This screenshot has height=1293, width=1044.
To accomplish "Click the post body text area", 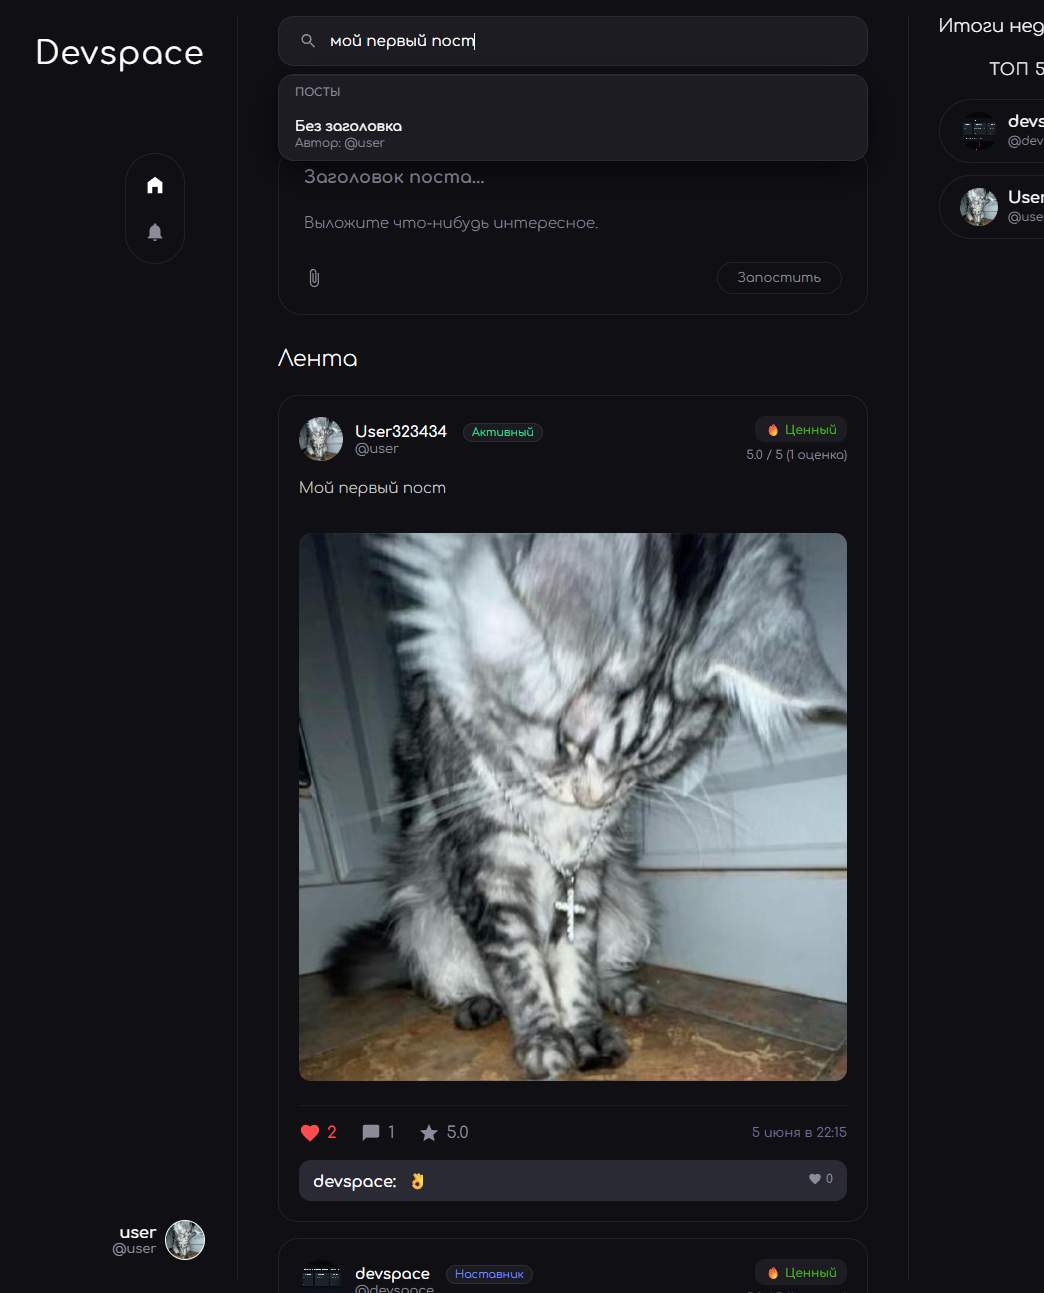I will pyautogui.click(x=573, y=223).
